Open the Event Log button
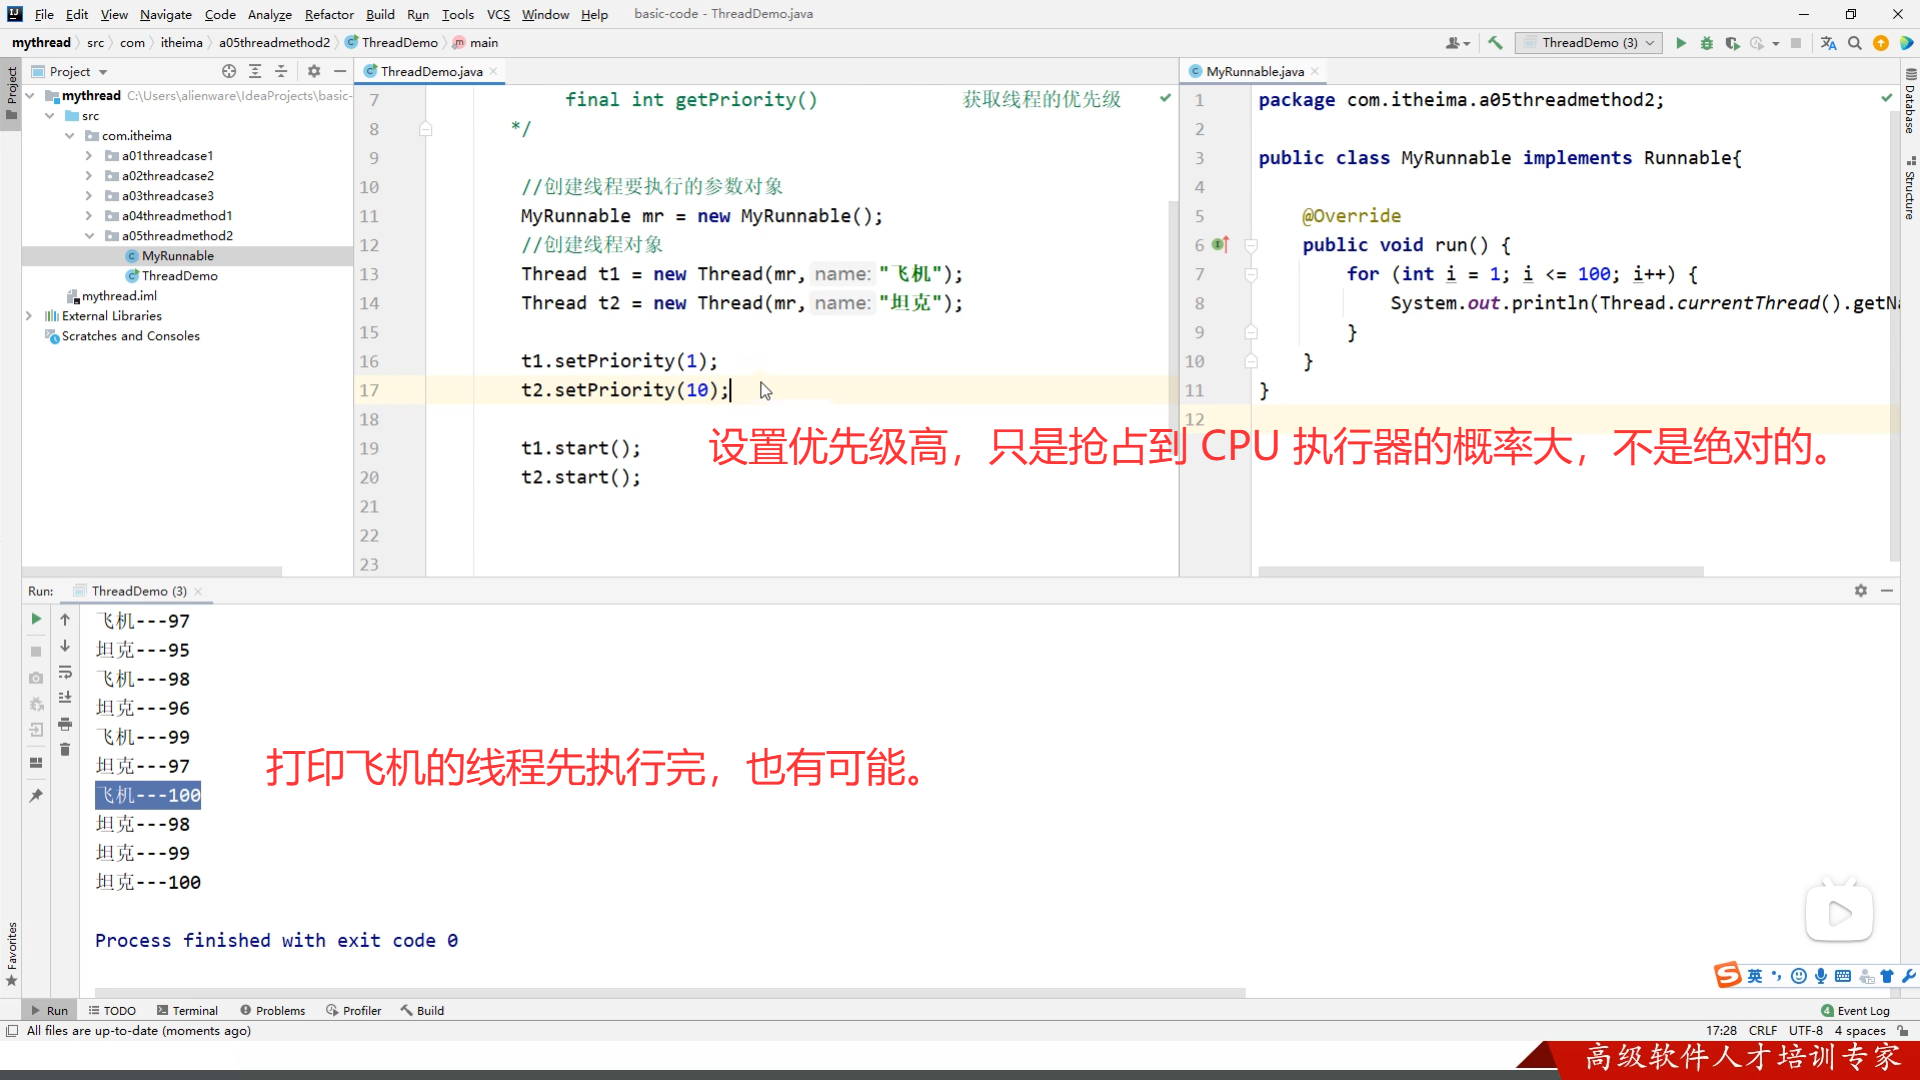1920x1080 pixels. 1855,1010
